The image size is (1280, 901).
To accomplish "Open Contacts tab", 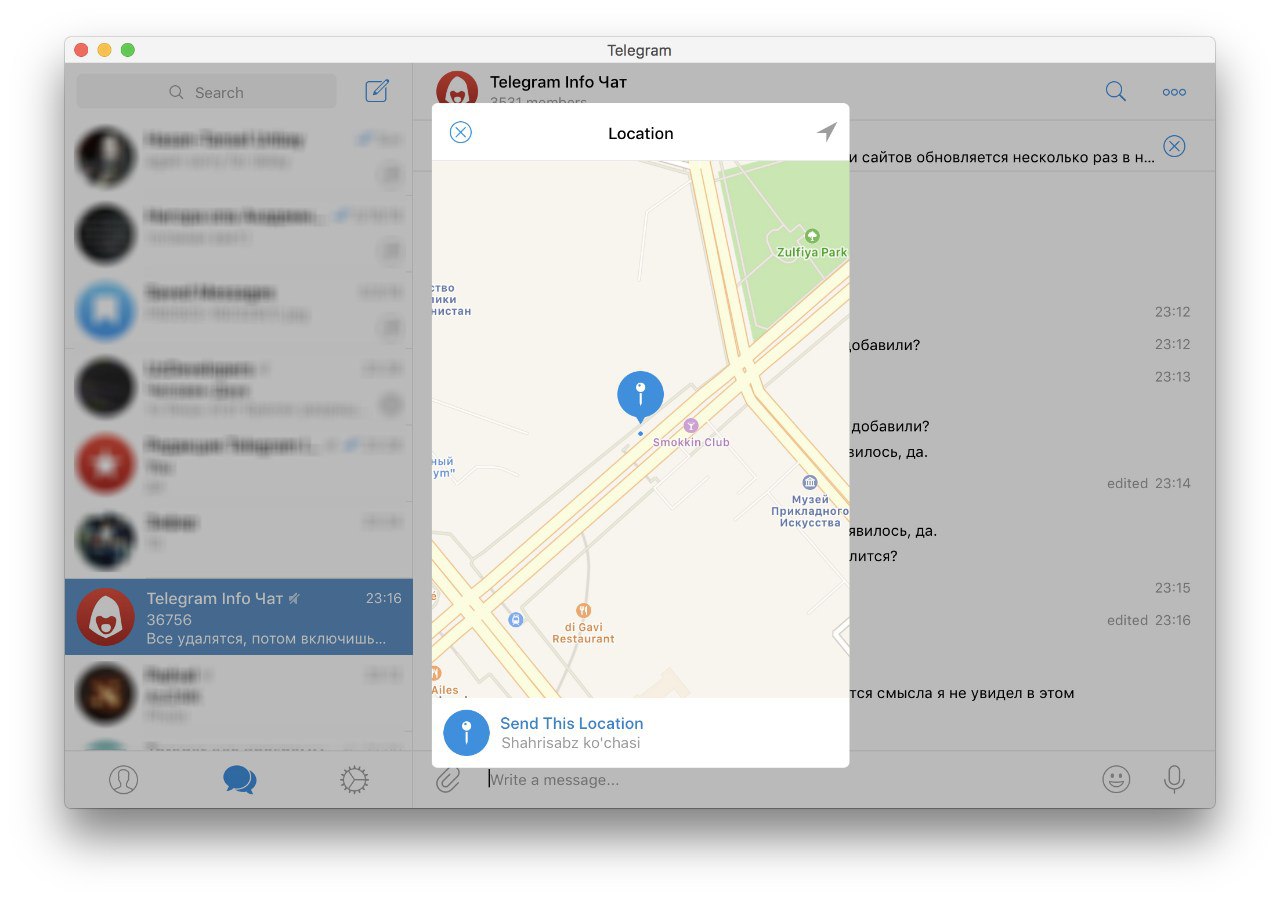I will [x=123, y=780].
